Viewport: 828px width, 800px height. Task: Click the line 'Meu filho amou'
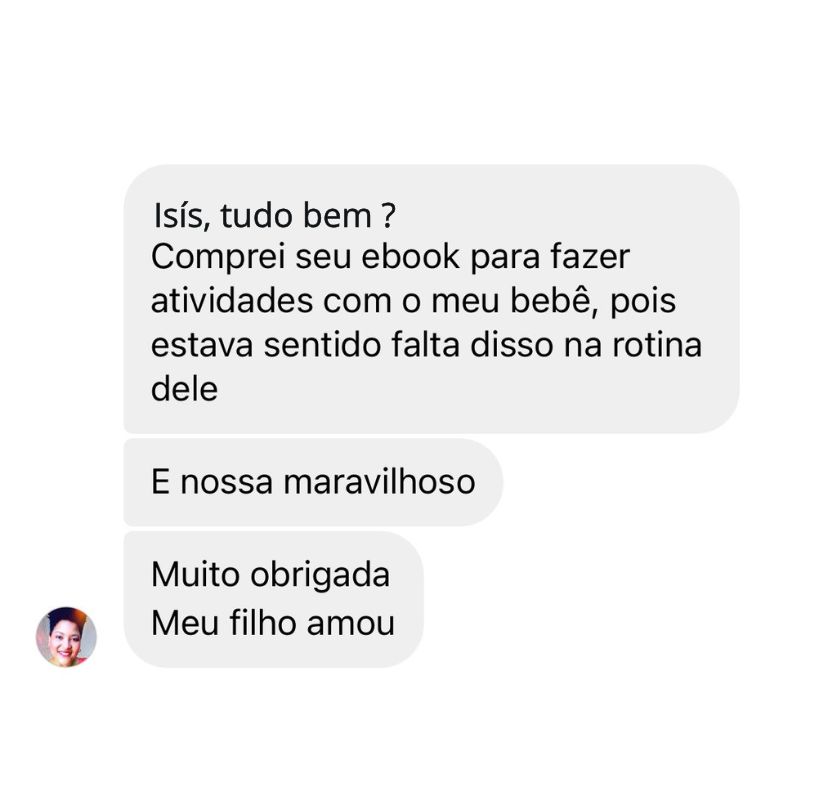[x=272, y=623]
